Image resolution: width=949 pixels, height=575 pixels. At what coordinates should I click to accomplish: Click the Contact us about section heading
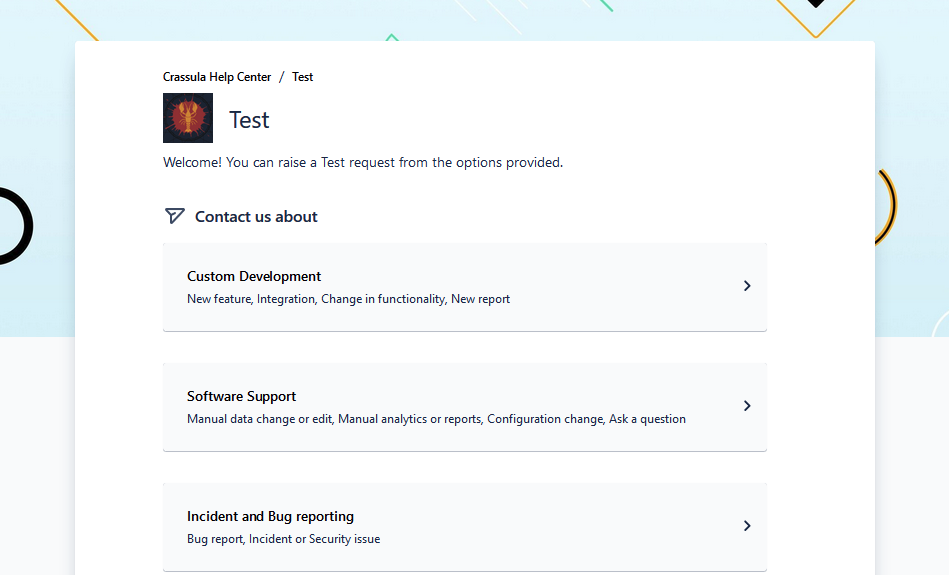tap(256, 217)
